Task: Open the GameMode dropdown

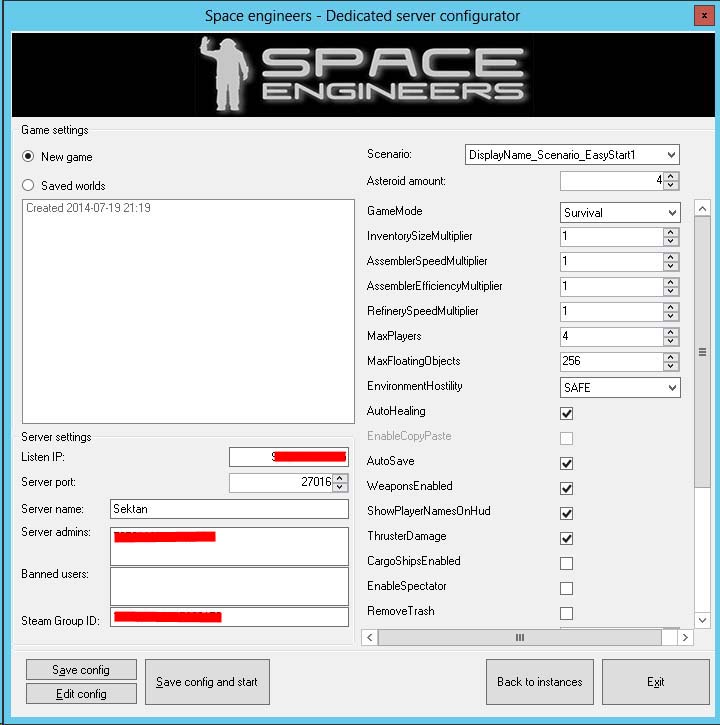Action: coord(620,213)
